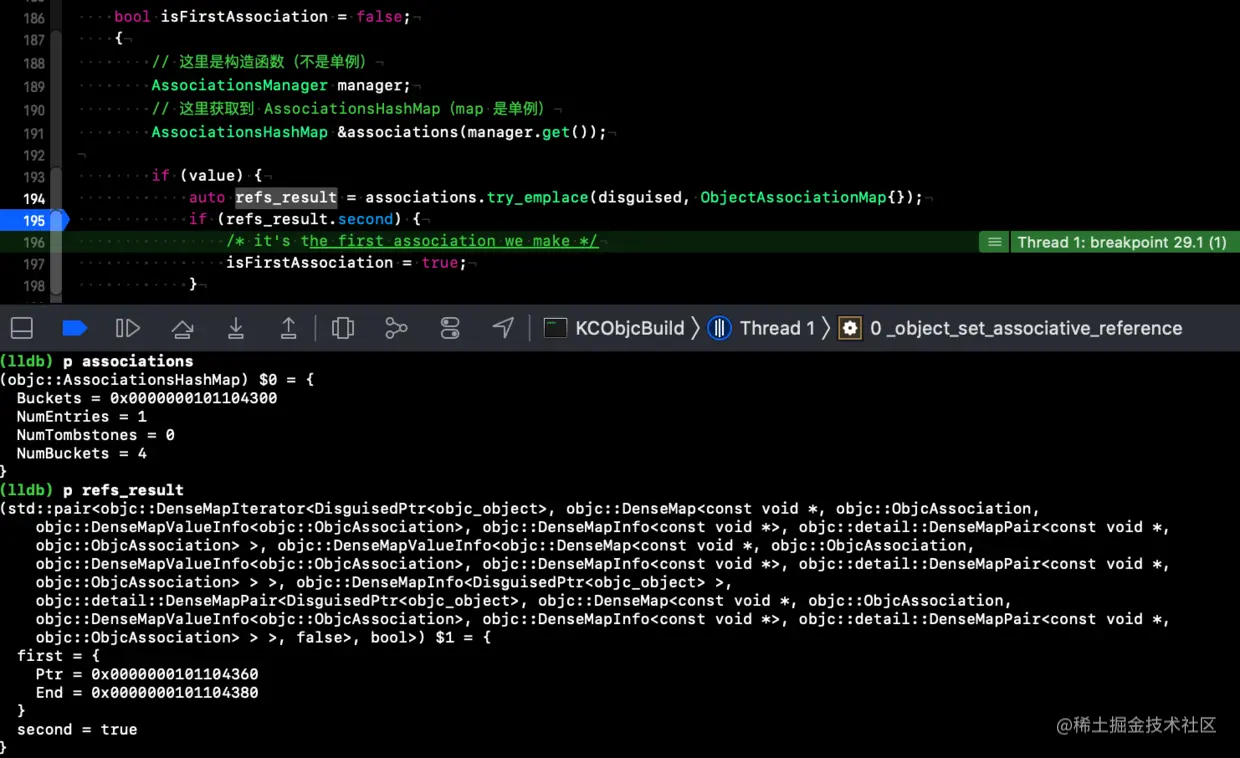Click 'refs_result.second' condition on line 195
Image resolution: width=1240 pixels, height=758 pixels.
click(x=309, y=219)
